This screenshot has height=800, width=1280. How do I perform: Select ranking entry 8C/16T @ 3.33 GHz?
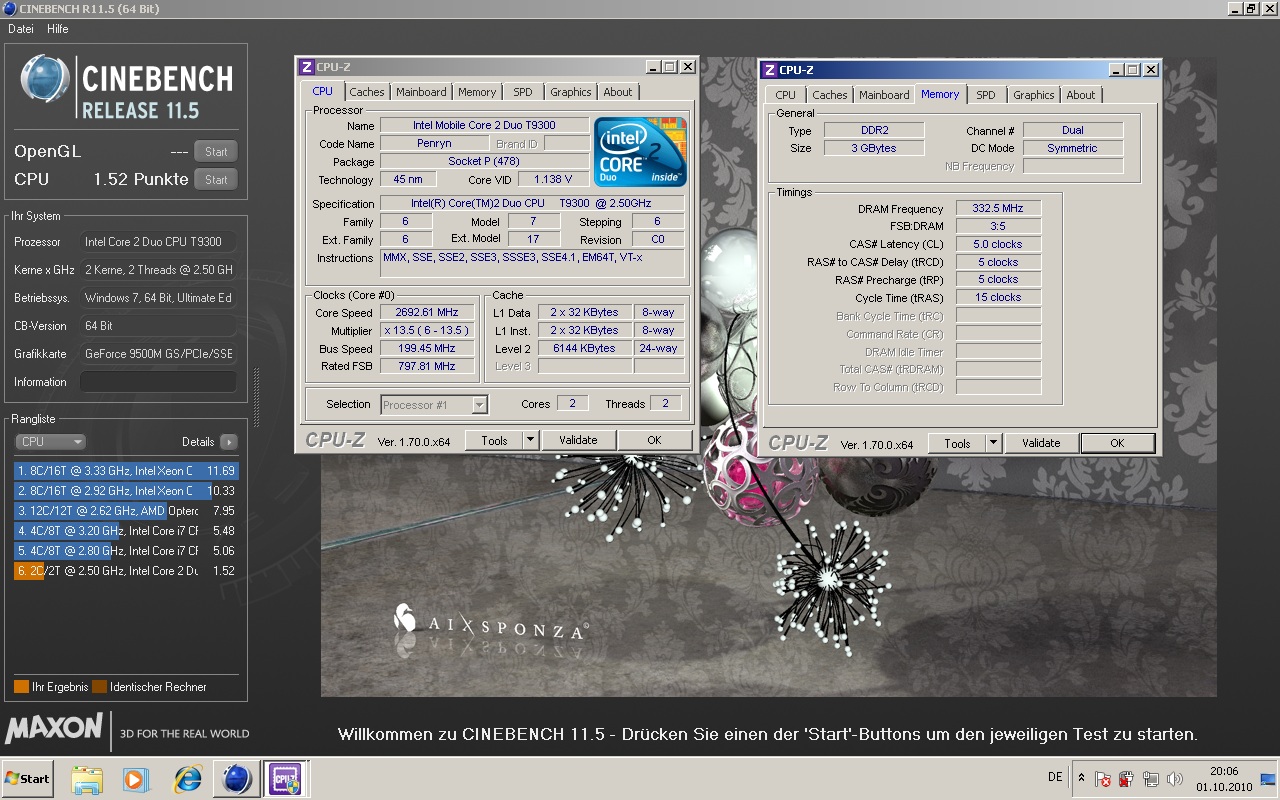[x=126, y=470]
